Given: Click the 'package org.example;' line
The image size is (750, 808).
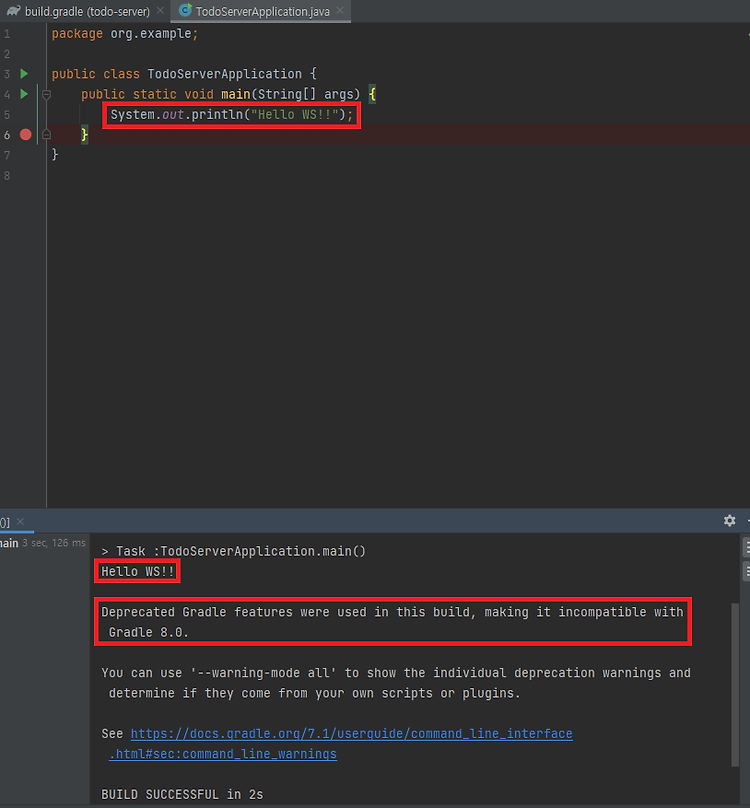Looking at the screenshot, I should (125, 33).
